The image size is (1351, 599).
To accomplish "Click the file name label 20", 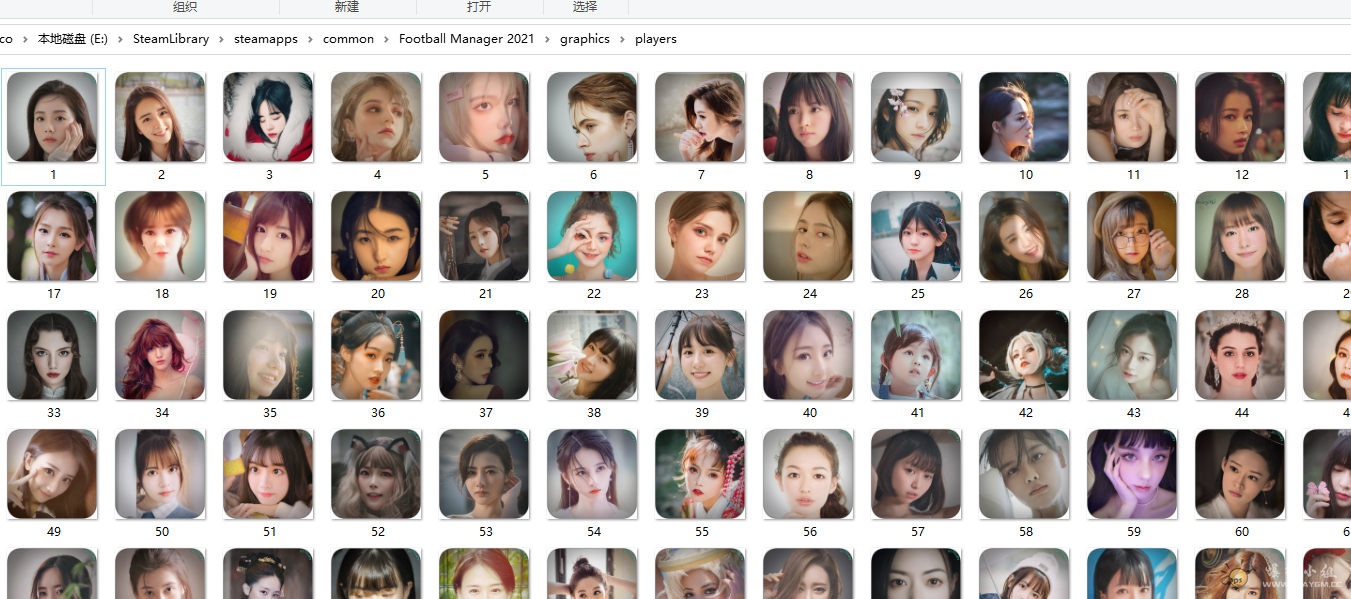I will pos(378,293).
